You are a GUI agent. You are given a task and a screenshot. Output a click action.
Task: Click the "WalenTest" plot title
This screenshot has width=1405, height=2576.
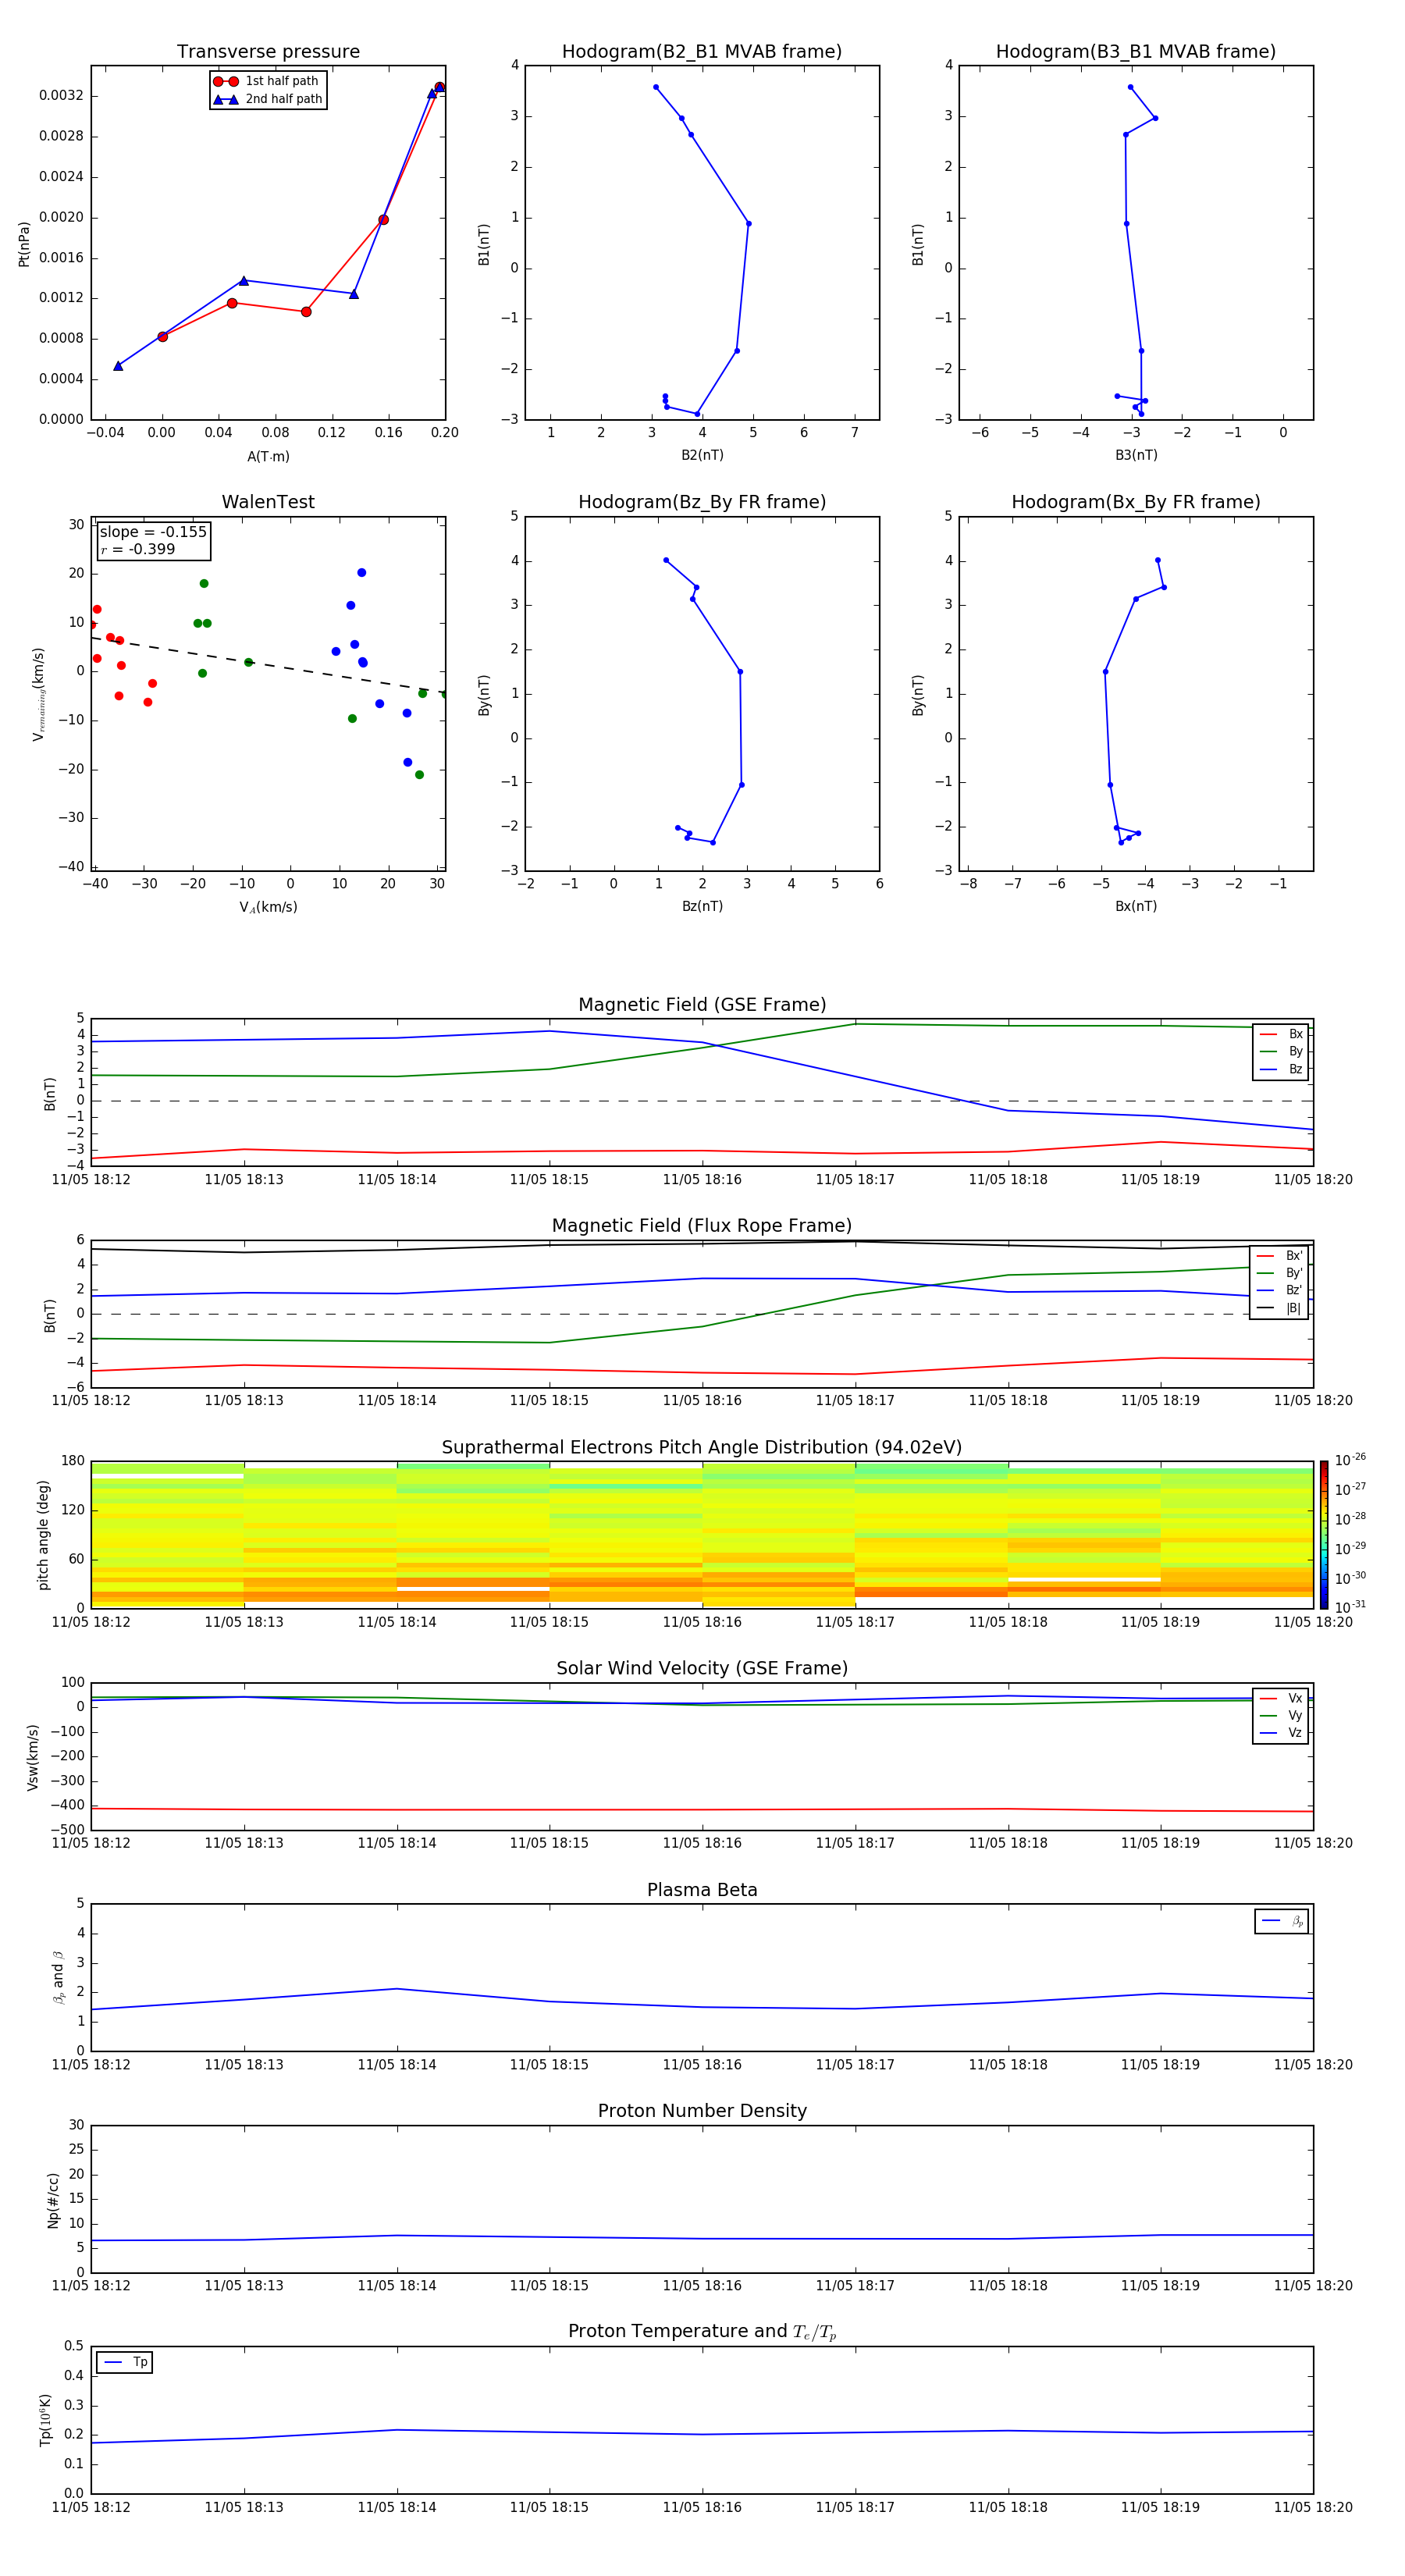coord(268,502)
